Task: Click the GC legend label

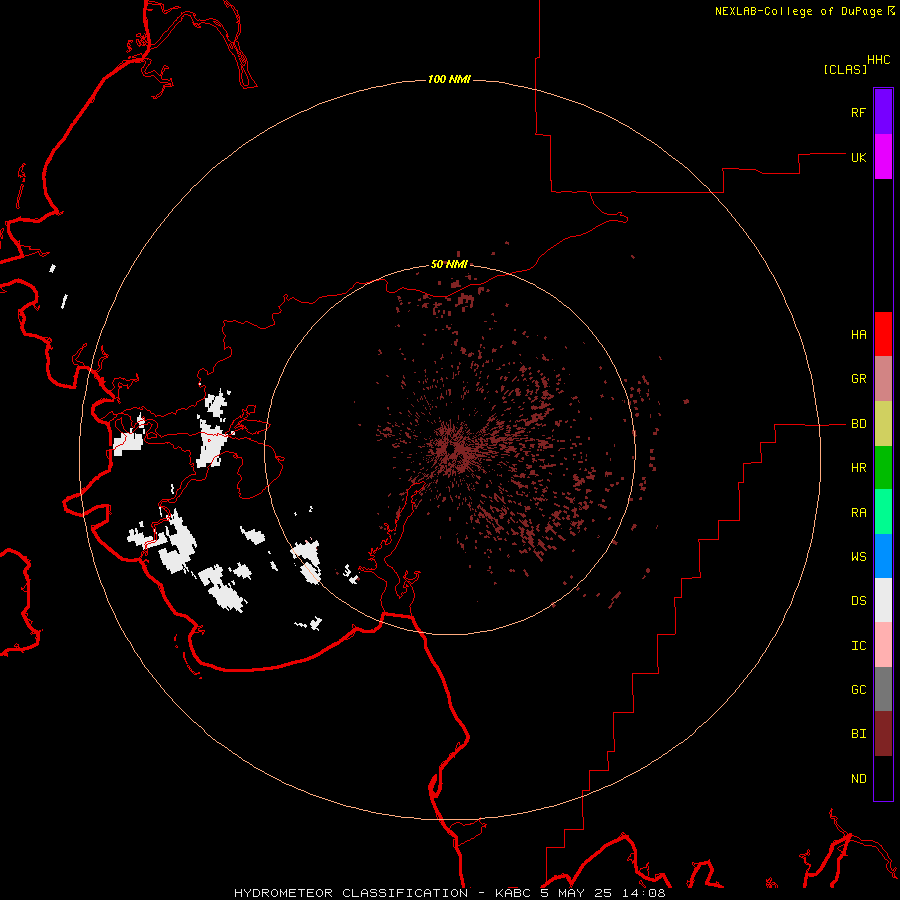Action: pyautogui.click(x=858, y=690)
